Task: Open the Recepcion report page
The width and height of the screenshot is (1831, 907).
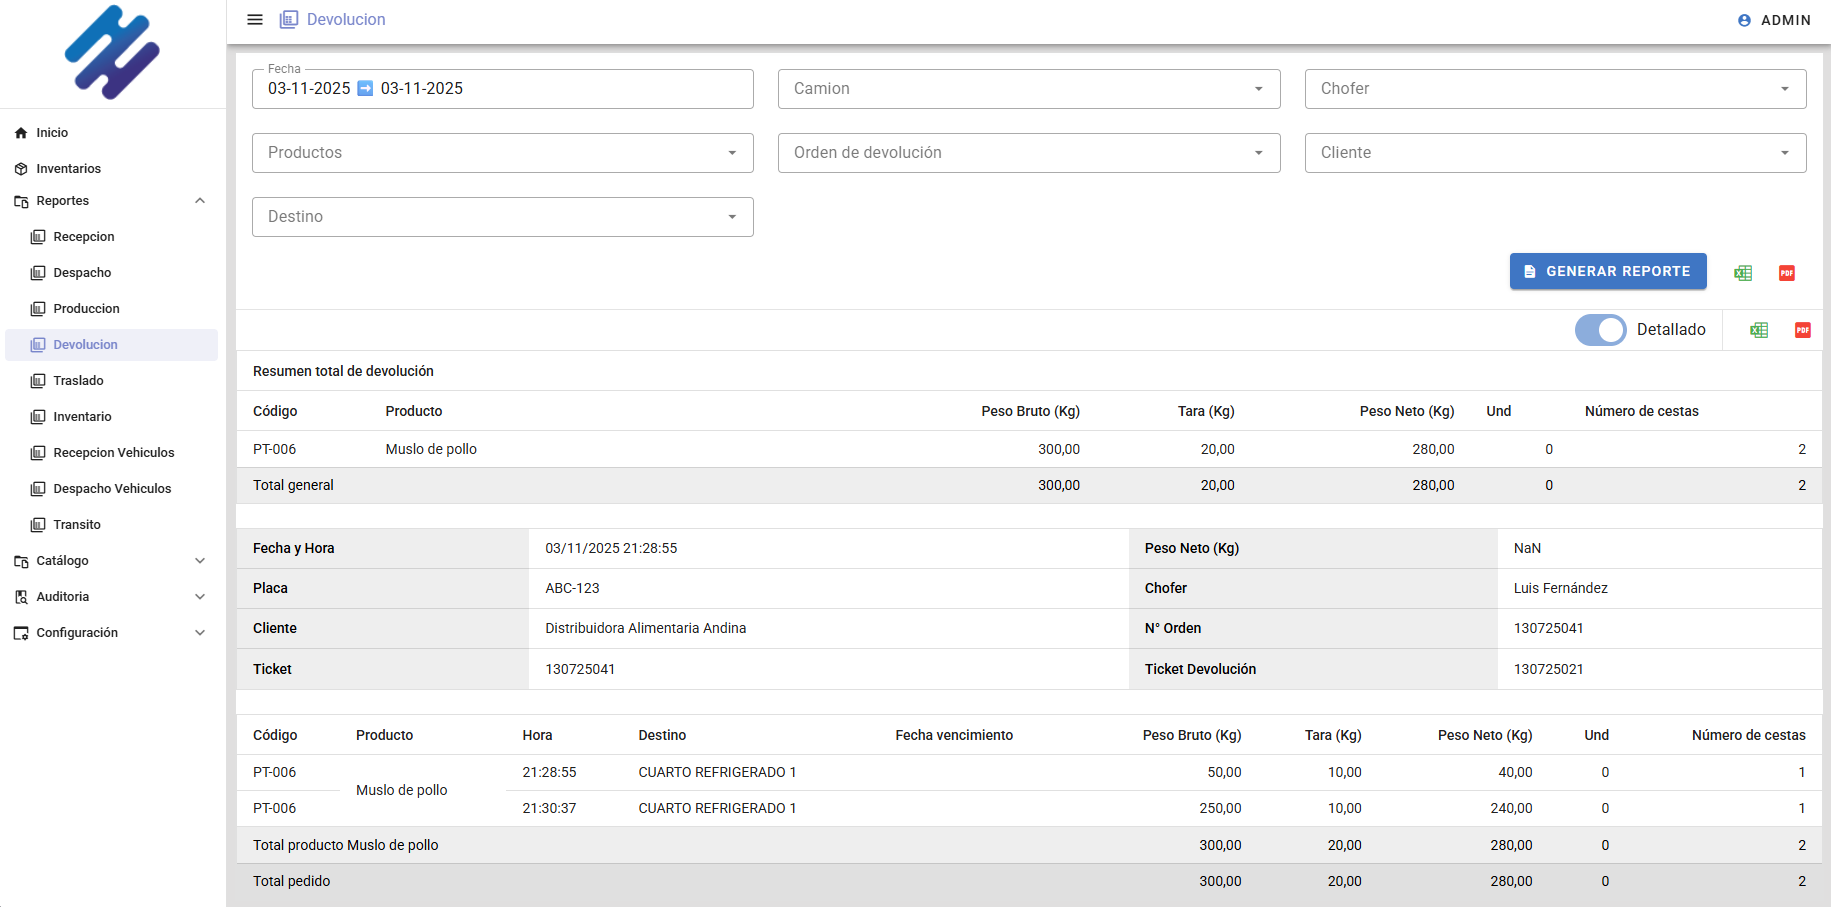Action: 84,237
